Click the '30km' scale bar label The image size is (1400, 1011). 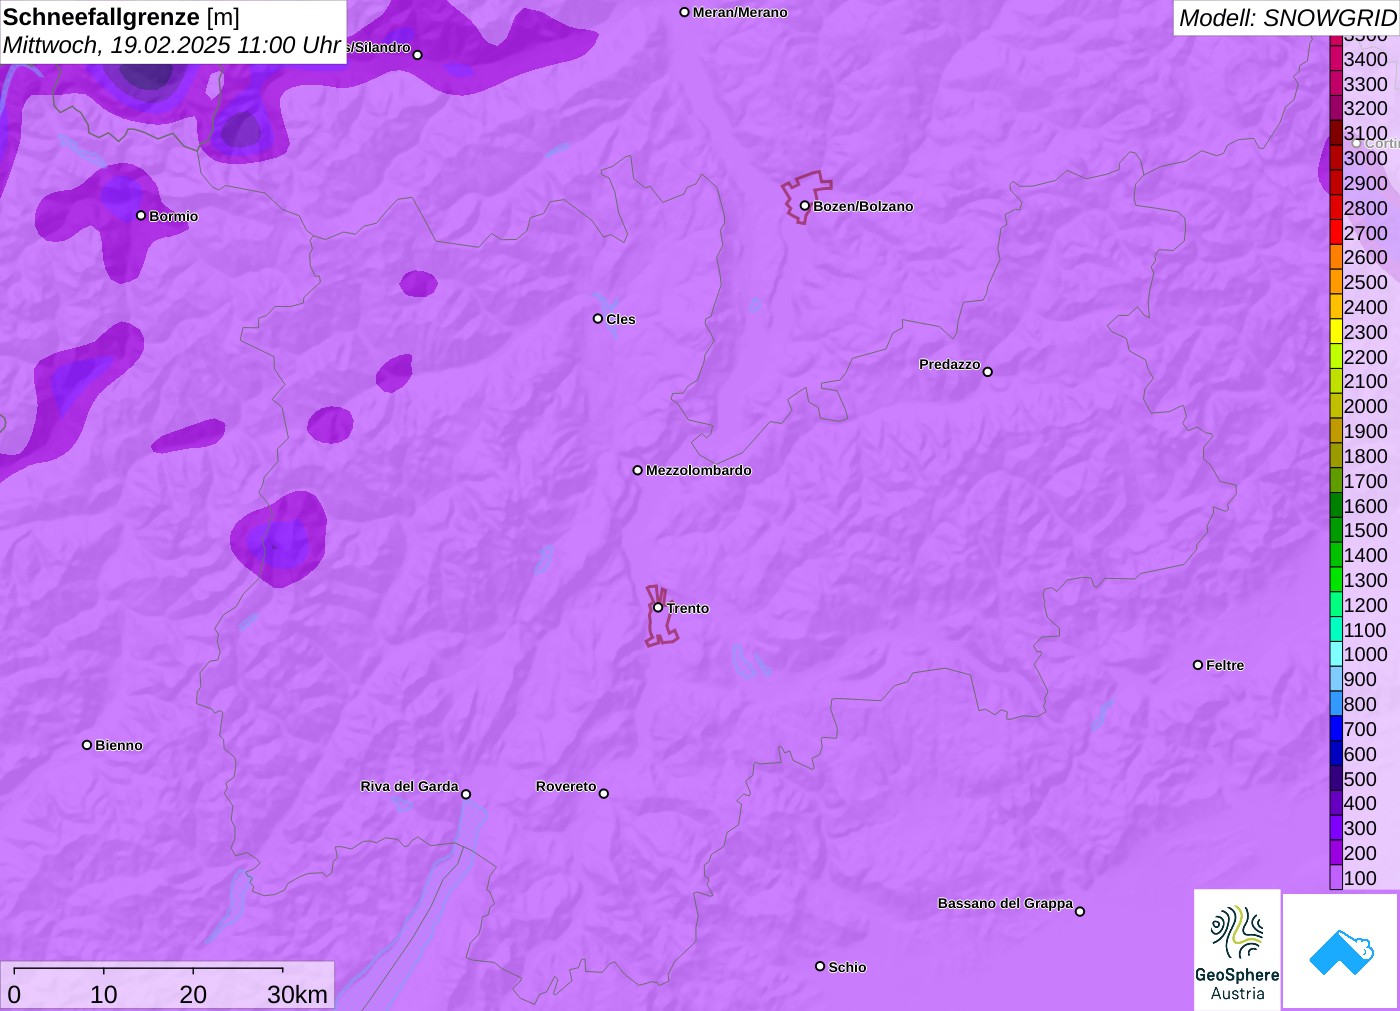[297, 994]
